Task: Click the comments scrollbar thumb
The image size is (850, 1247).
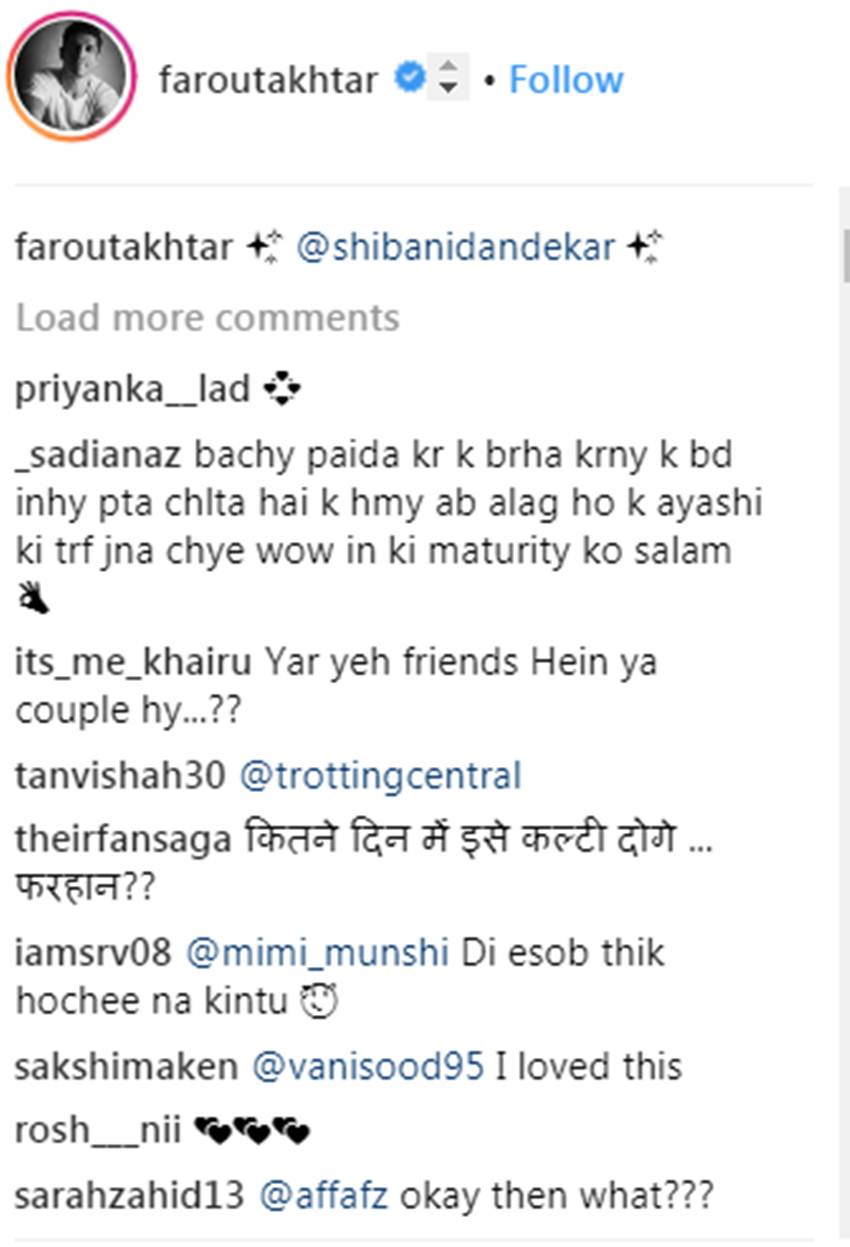Action: 845,255
